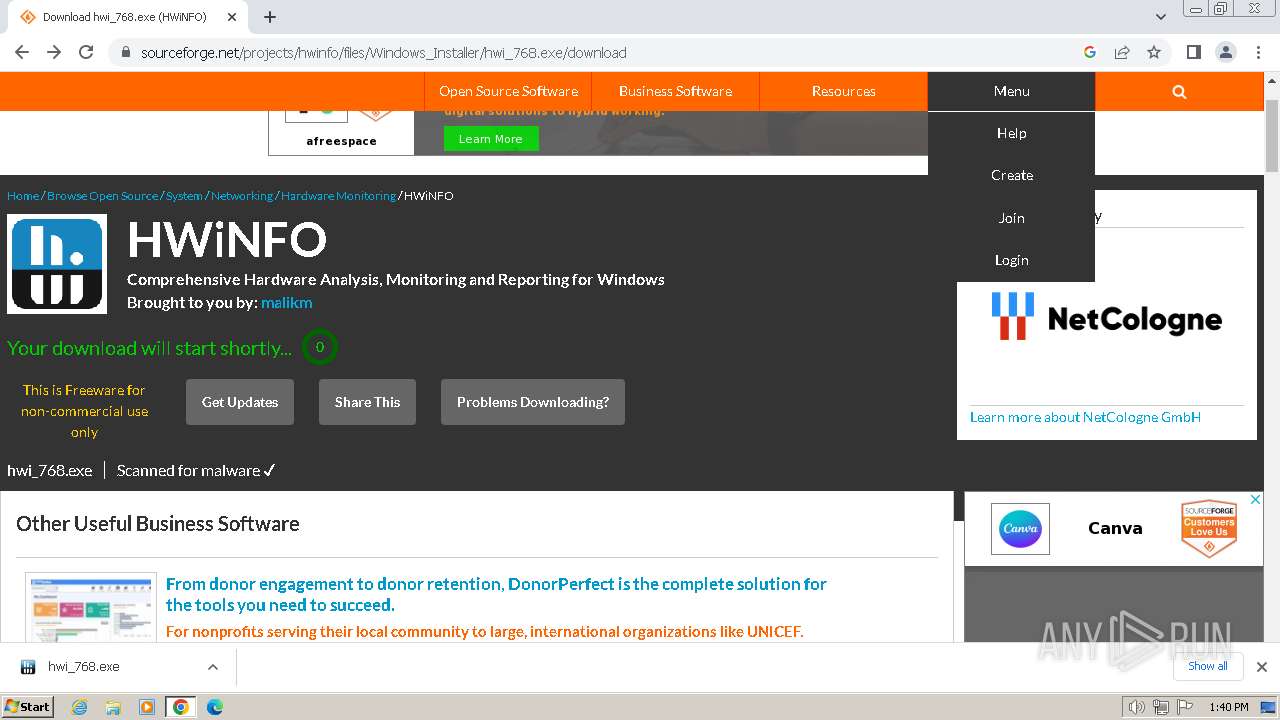Image resolution: width=1280 pixels, height=720 pixels.
Task: Open the Windows Start menu
Action: [x=27, y=707]
